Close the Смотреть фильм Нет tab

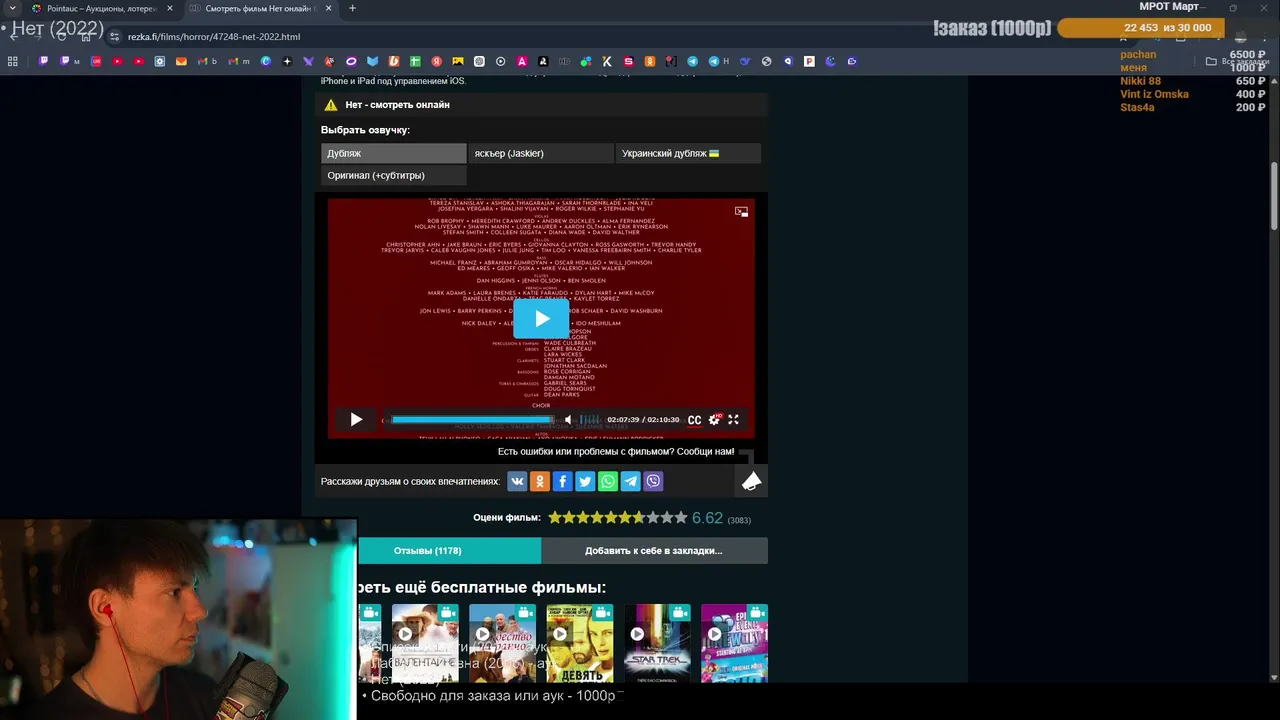(328, 8)
